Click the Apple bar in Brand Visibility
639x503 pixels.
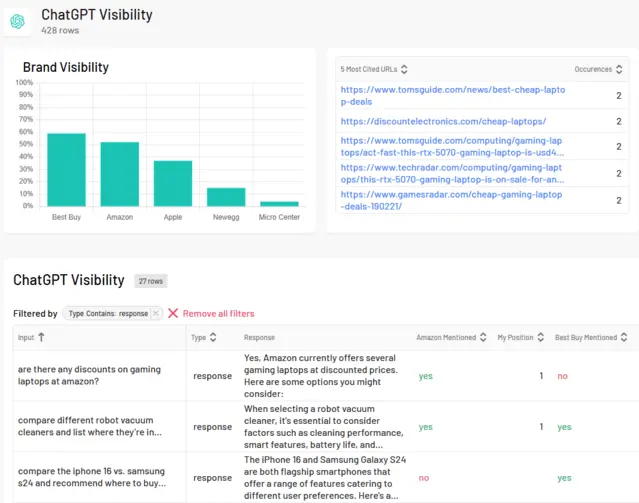(x=173, y=183)
